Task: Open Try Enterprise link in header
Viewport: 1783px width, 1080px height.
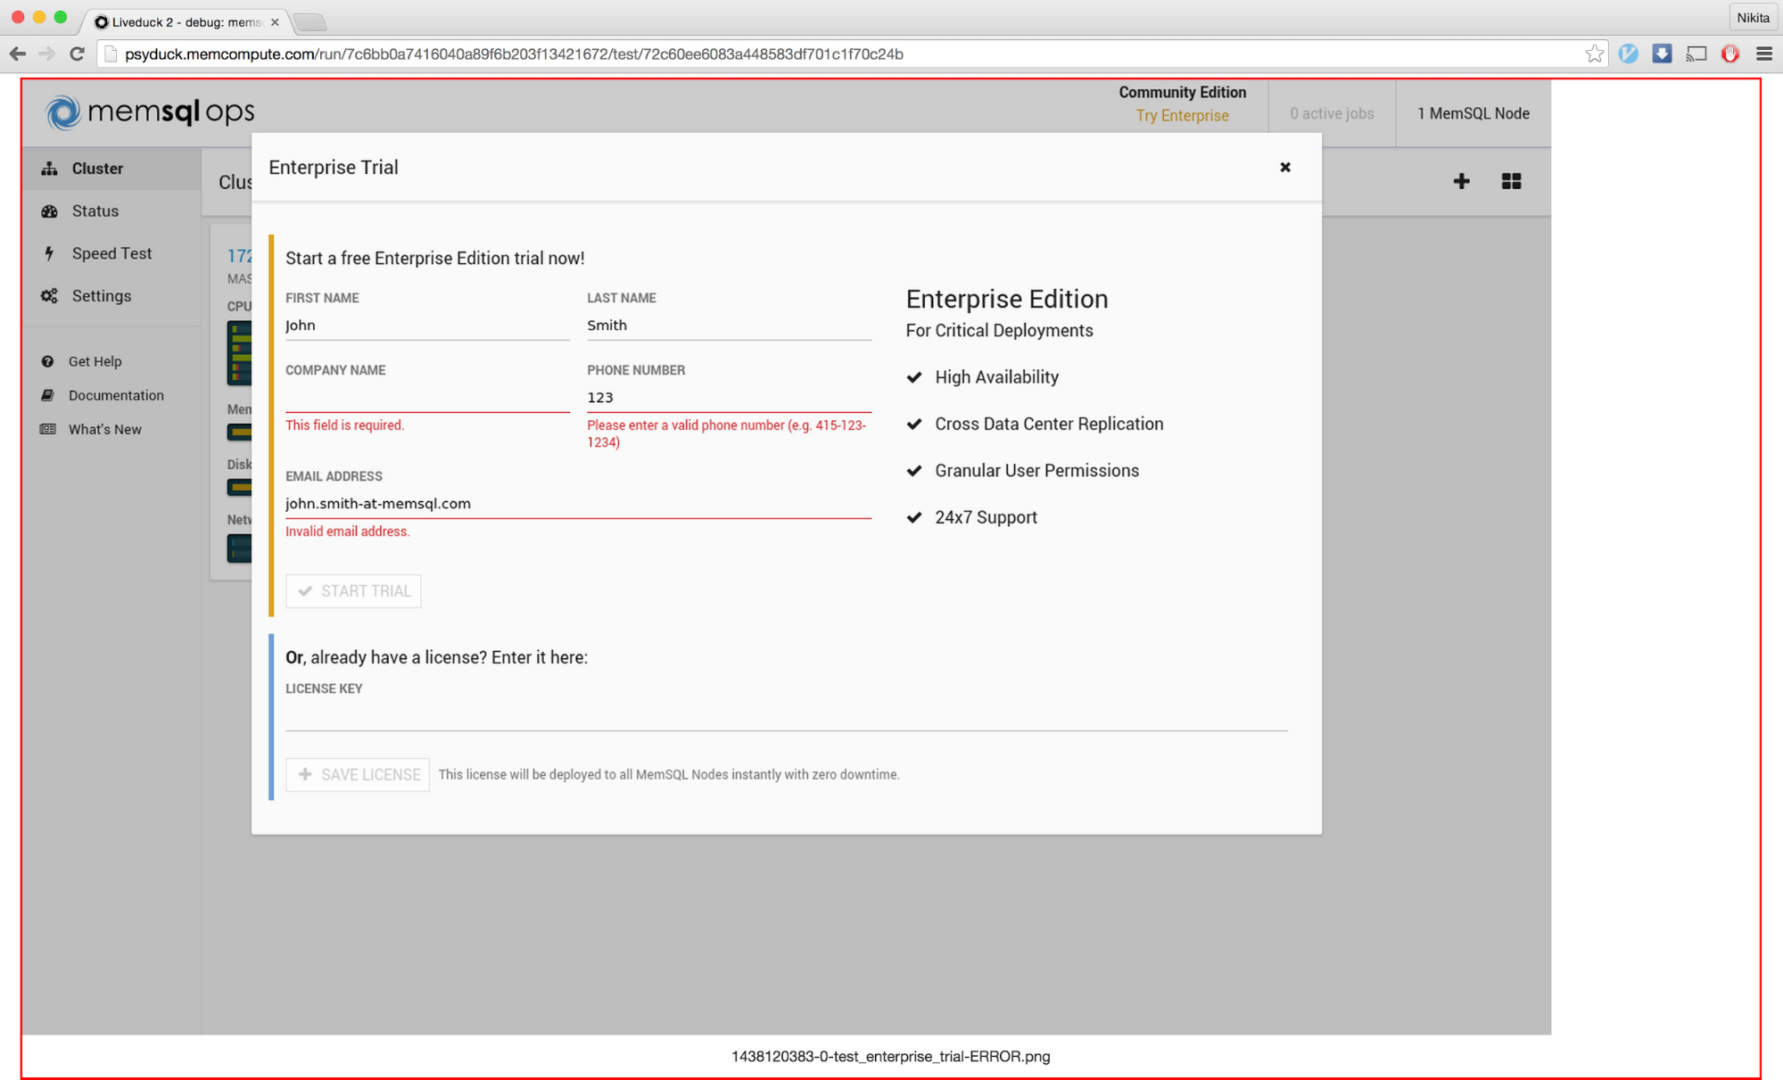Action: (1182, 115)
